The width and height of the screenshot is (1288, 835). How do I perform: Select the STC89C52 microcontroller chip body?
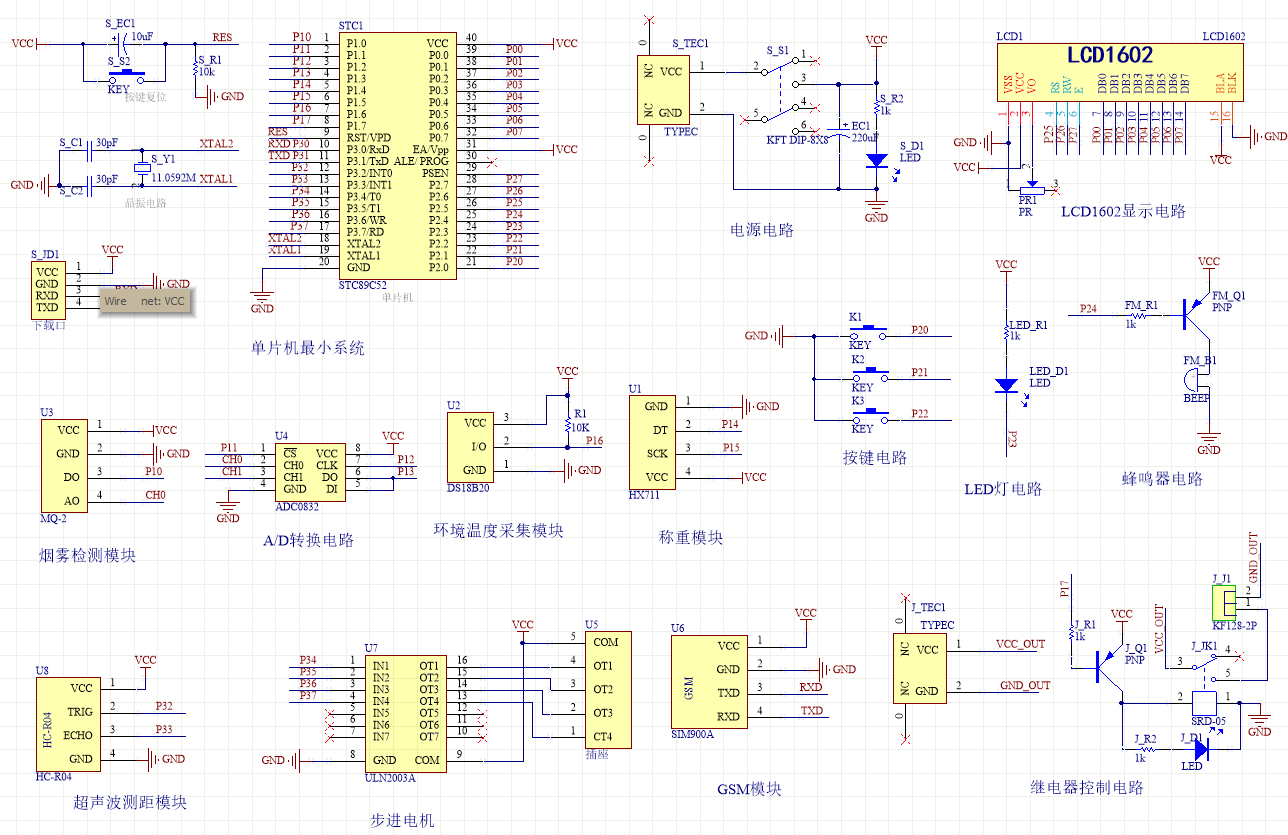click(398, 155)
